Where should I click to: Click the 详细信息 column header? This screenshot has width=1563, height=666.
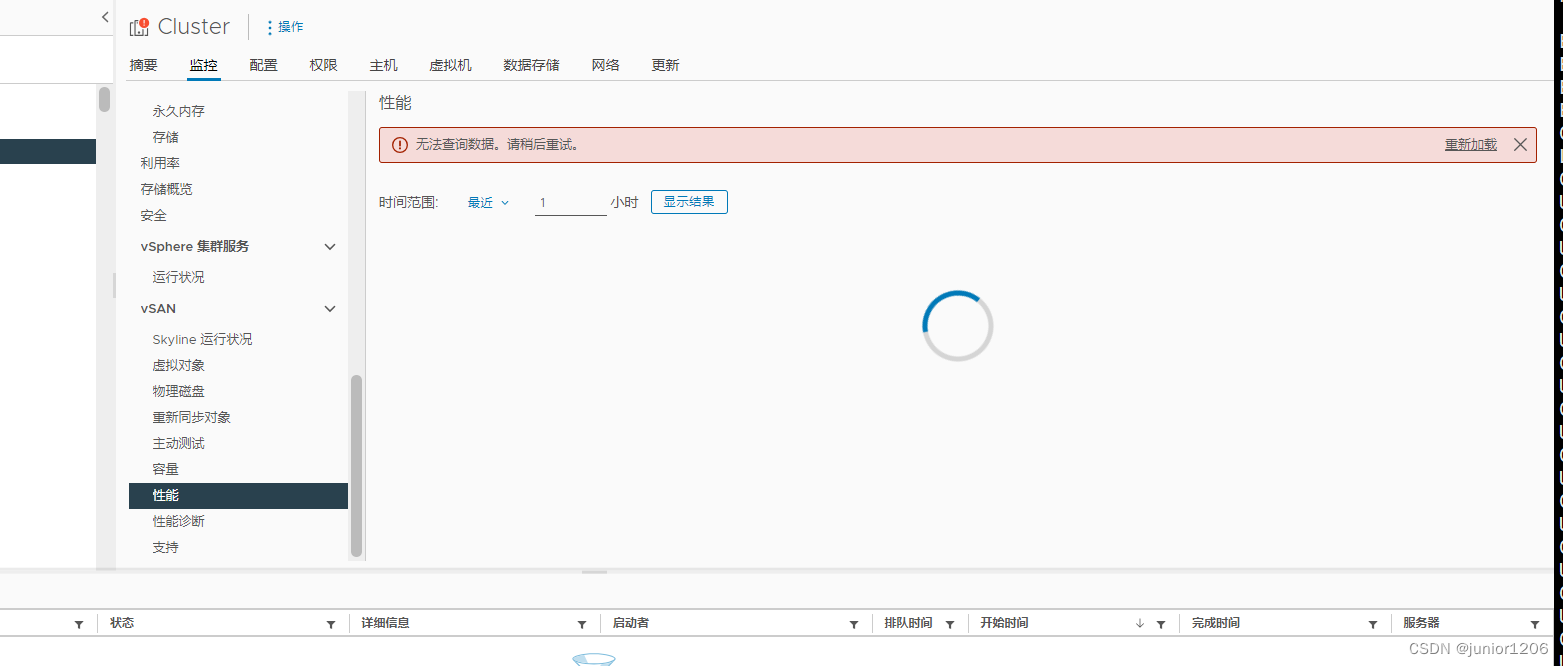[x=385, y=623]
